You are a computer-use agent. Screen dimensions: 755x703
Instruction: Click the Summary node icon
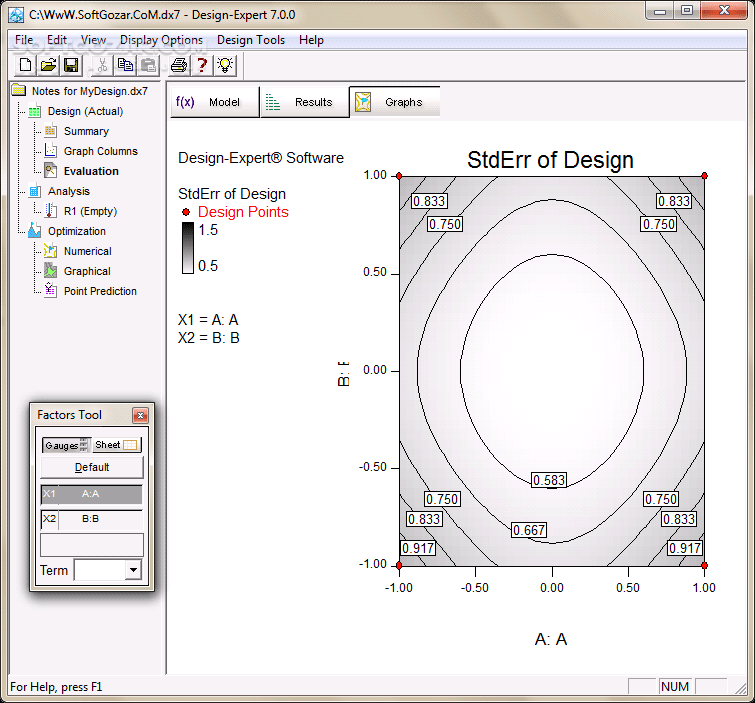pos(51,131)
